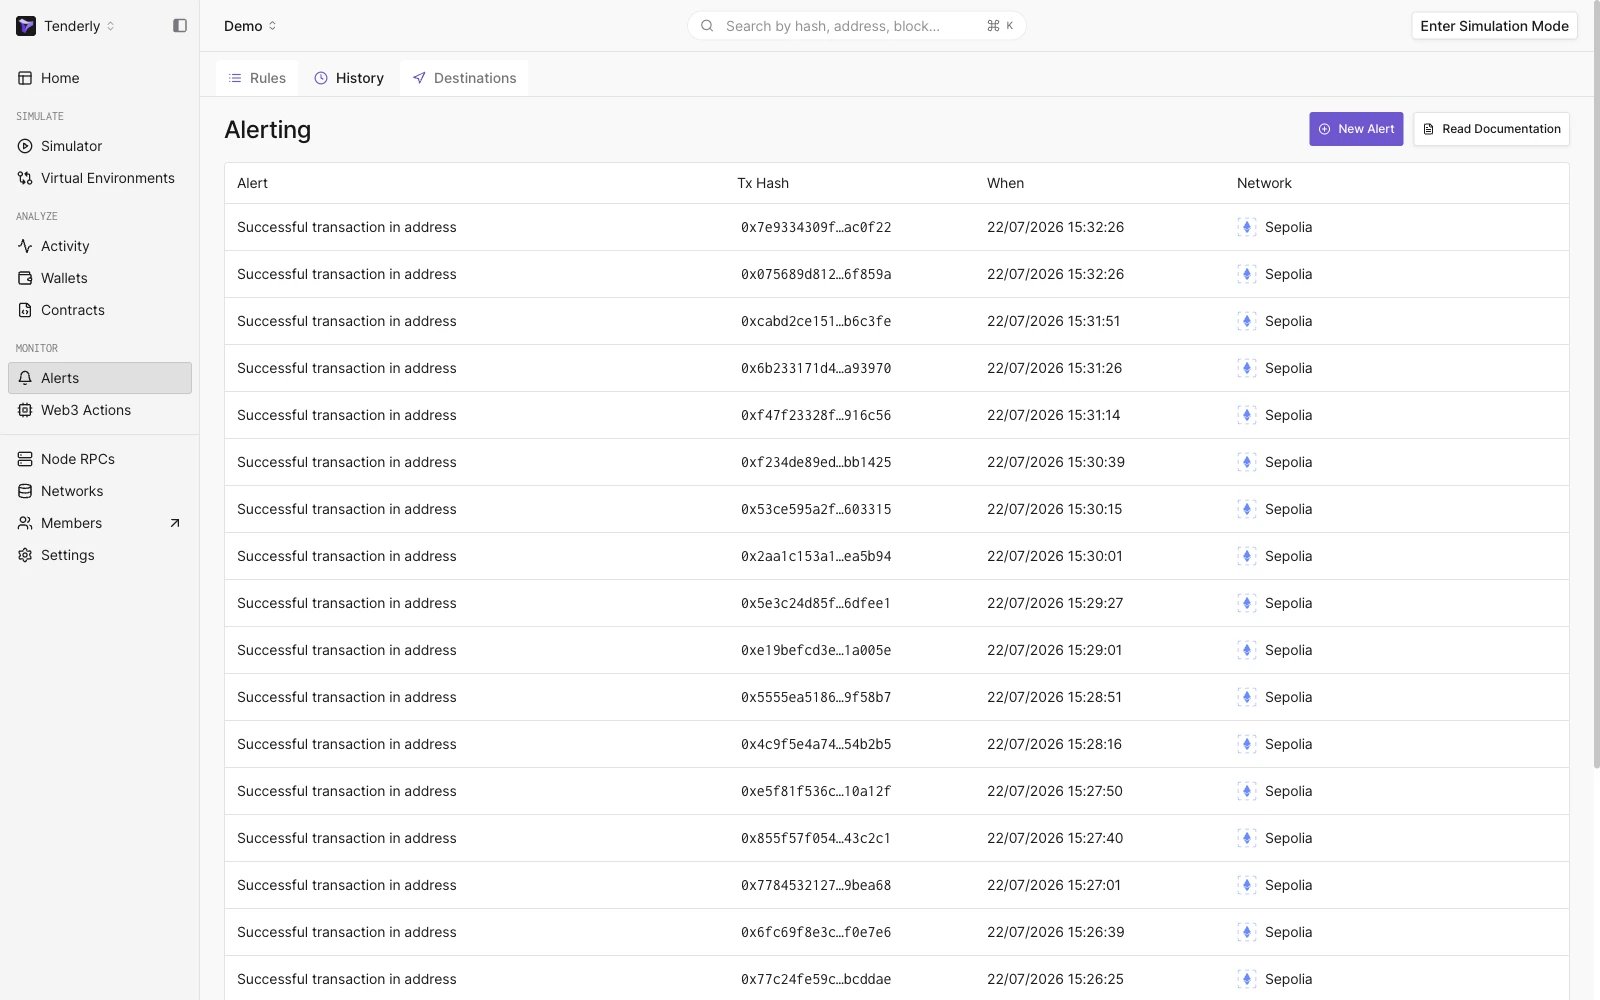Screen dimensions: 1600x1000
Task: Click the Node RPCs server icon
Action: 25,459
